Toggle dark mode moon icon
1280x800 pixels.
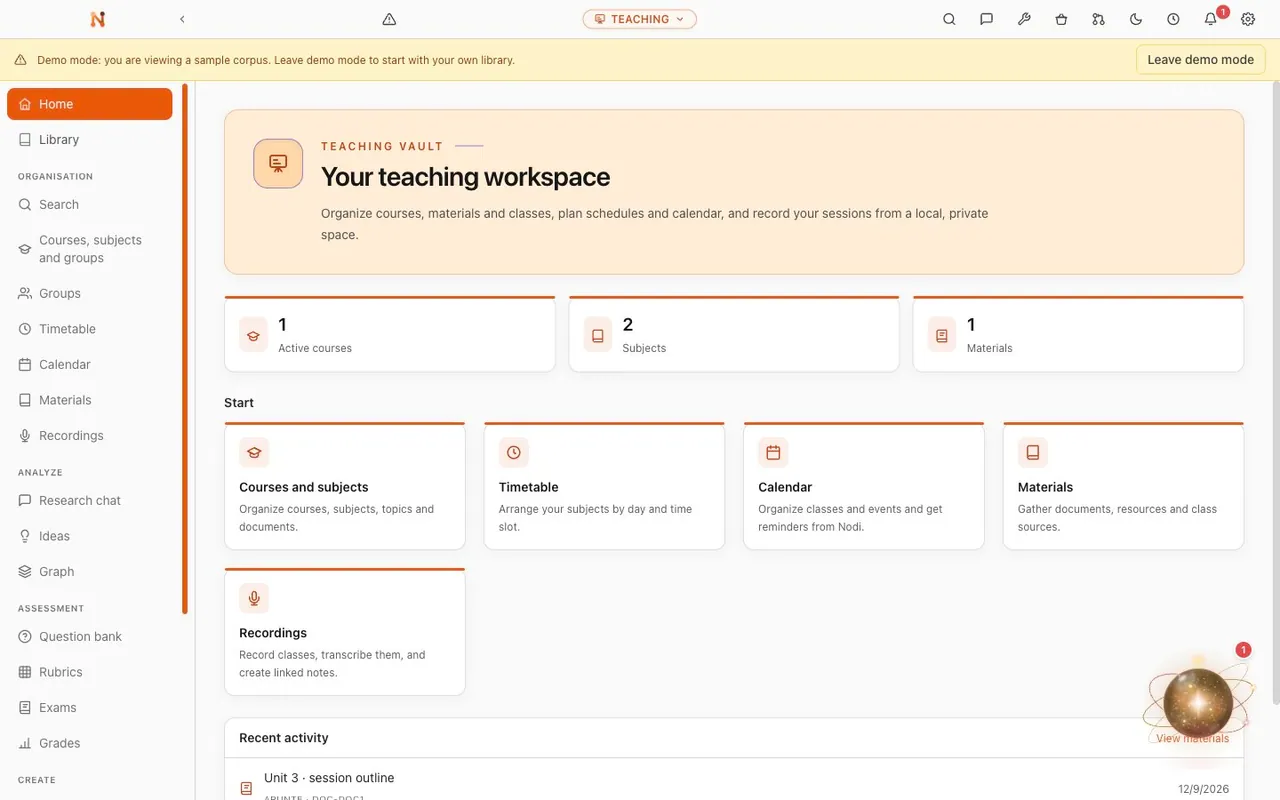[1136, 19]
